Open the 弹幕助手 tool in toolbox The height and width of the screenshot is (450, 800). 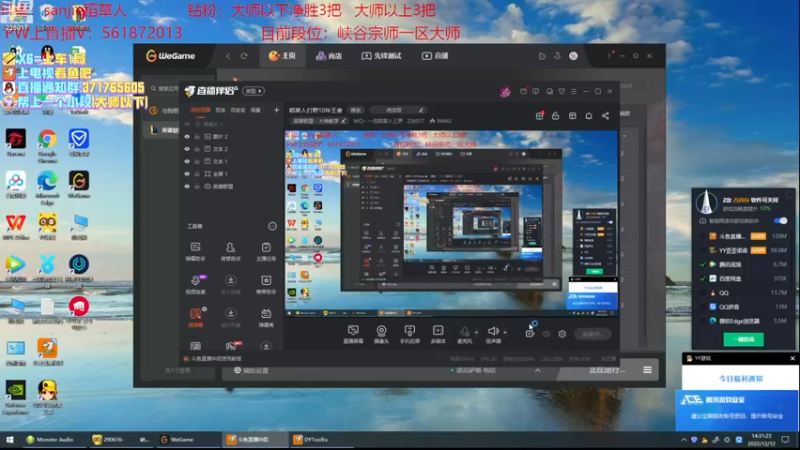point(195,251)
